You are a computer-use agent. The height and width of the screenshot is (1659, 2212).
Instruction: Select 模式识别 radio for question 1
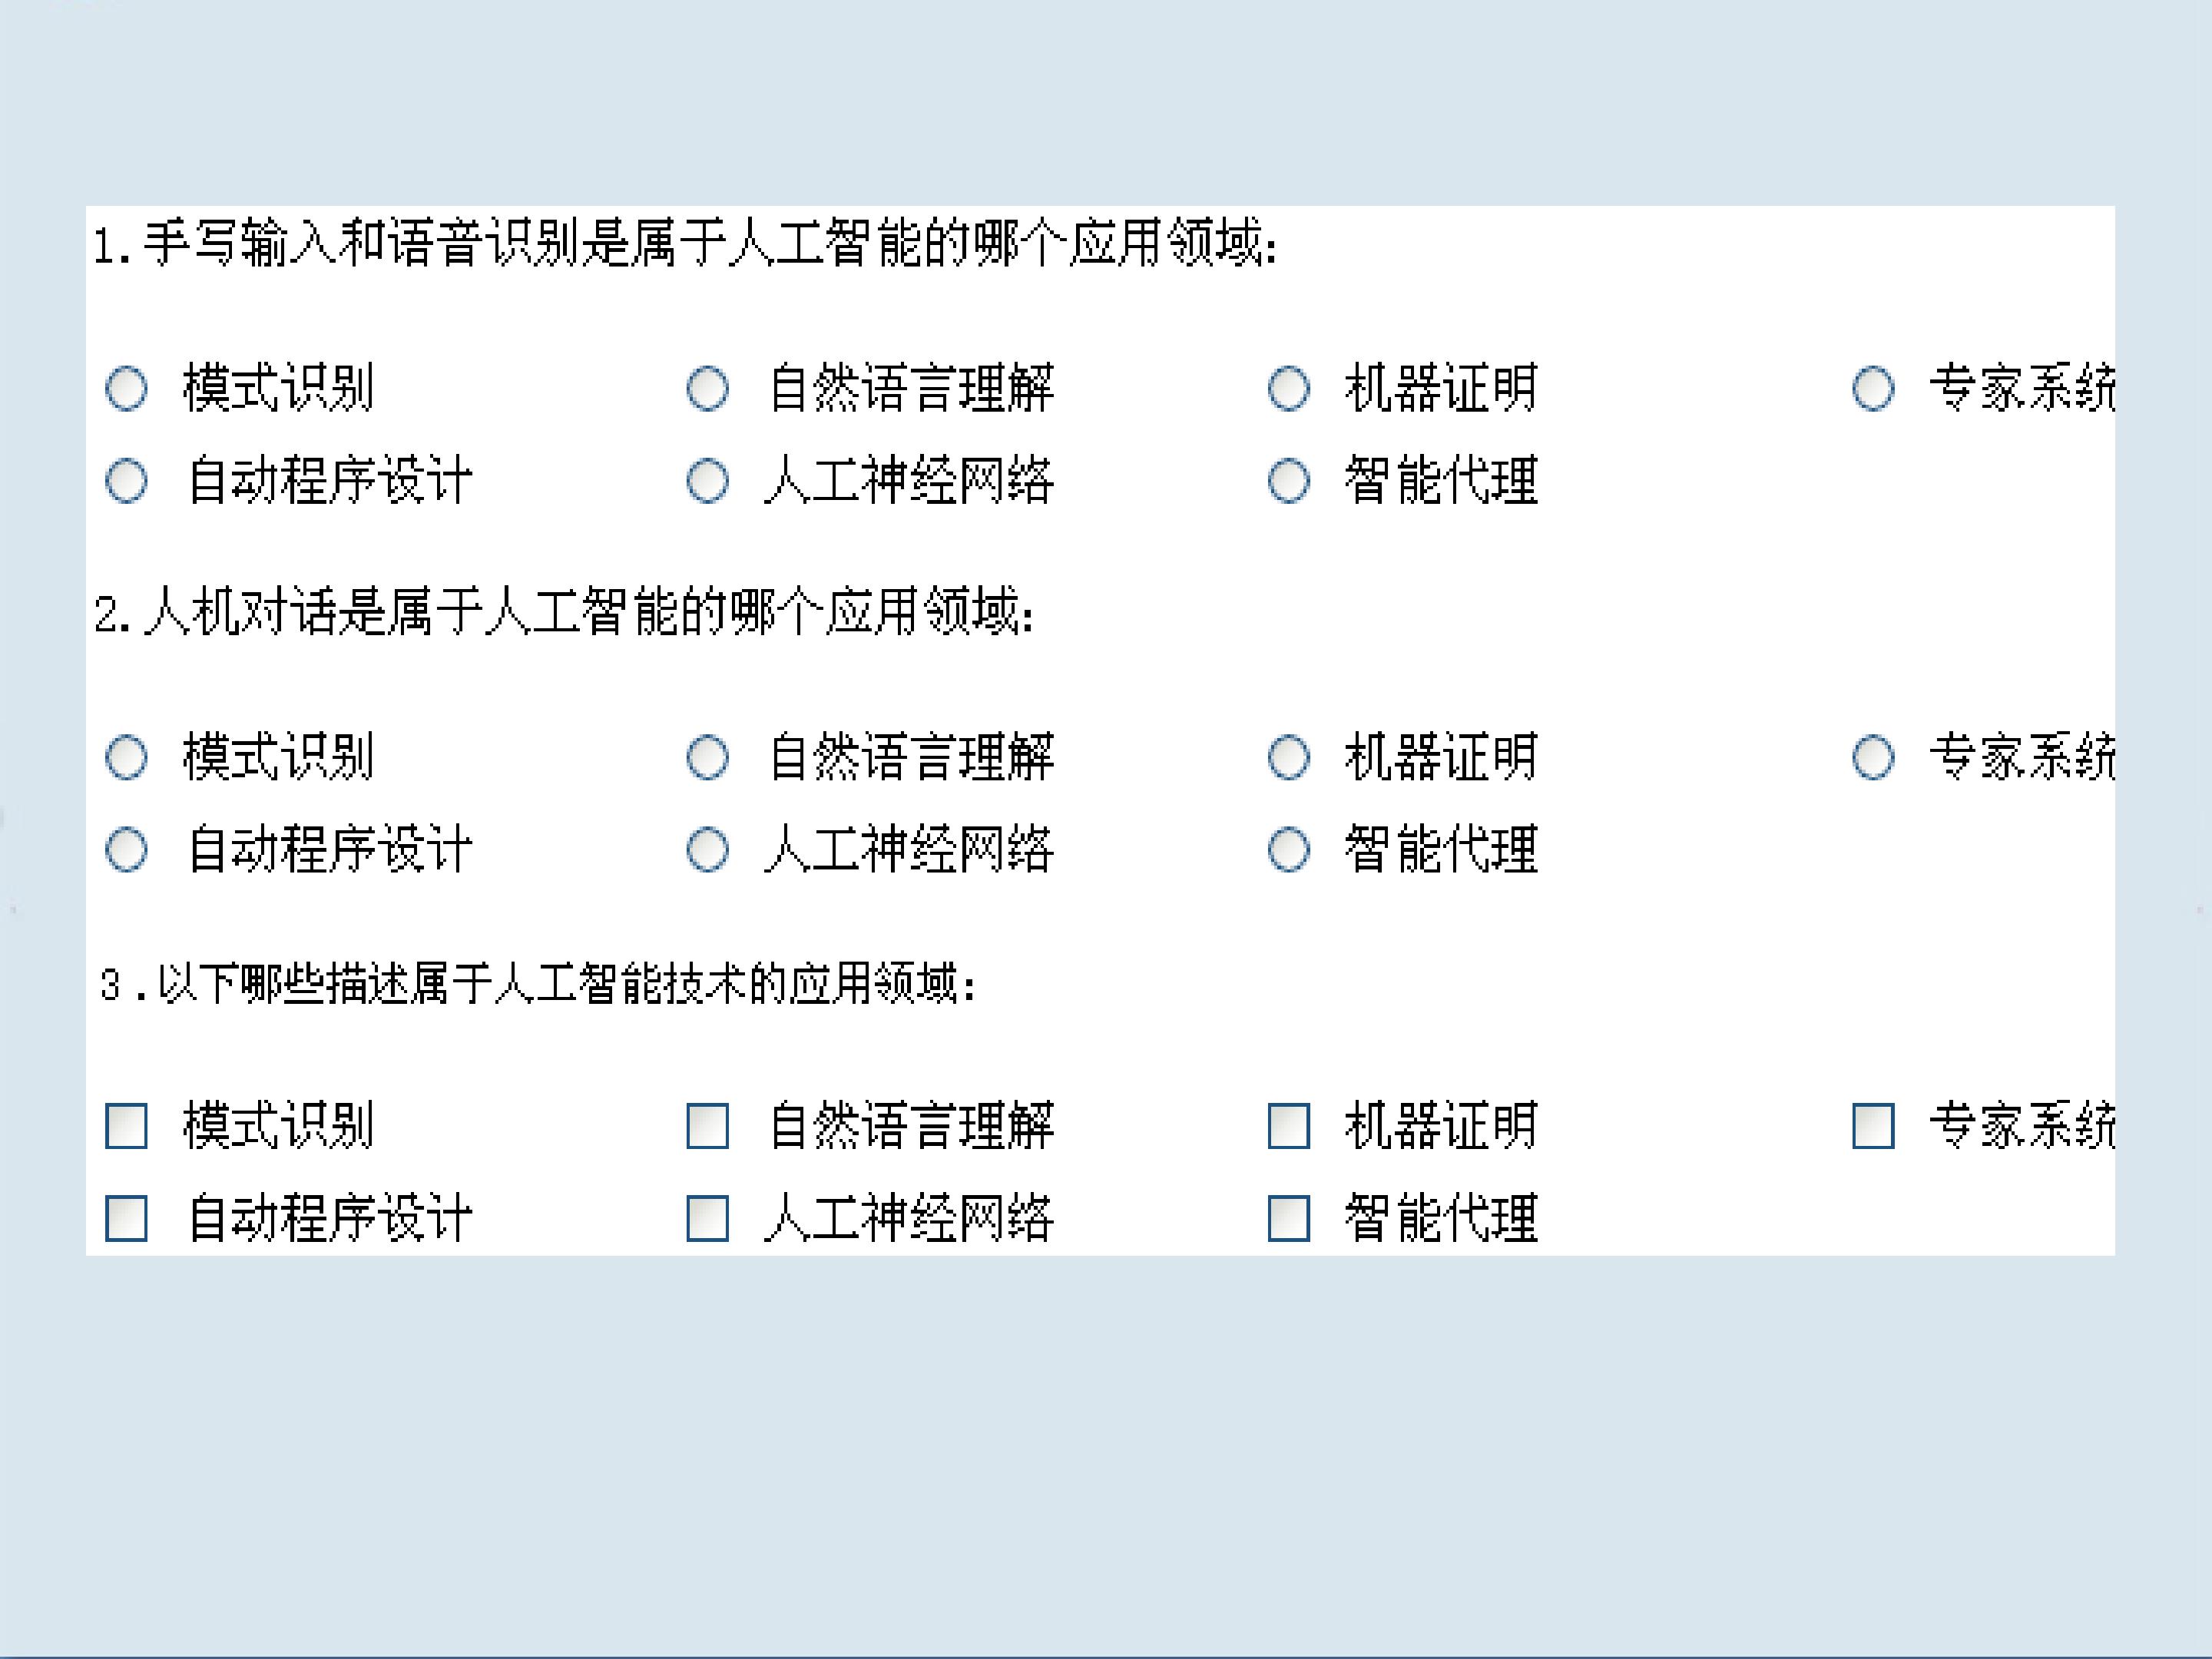[126, 388]
